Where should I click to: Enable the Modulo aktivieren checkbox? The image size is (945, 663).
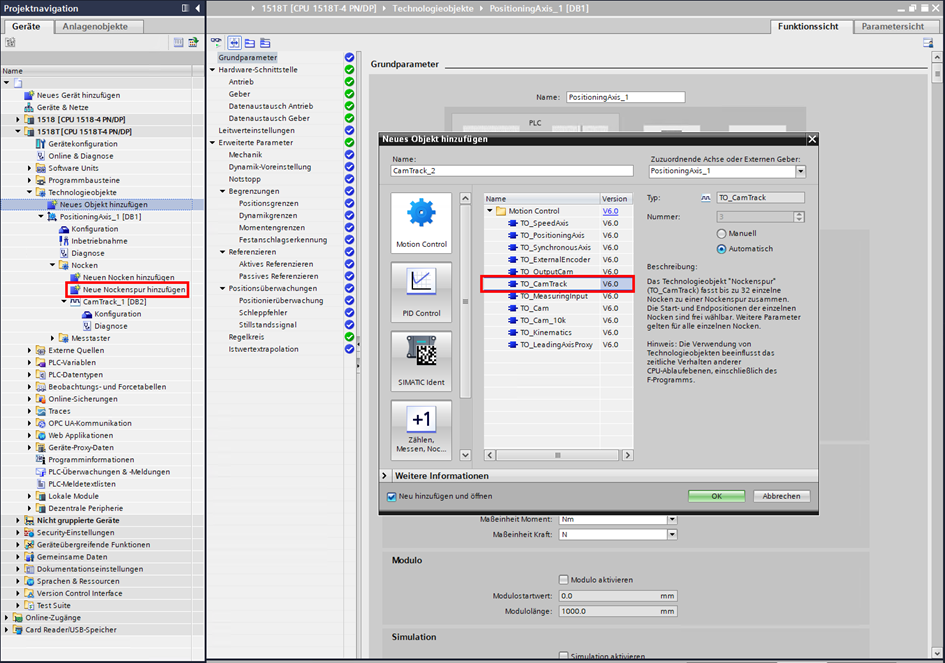point(564,579)
